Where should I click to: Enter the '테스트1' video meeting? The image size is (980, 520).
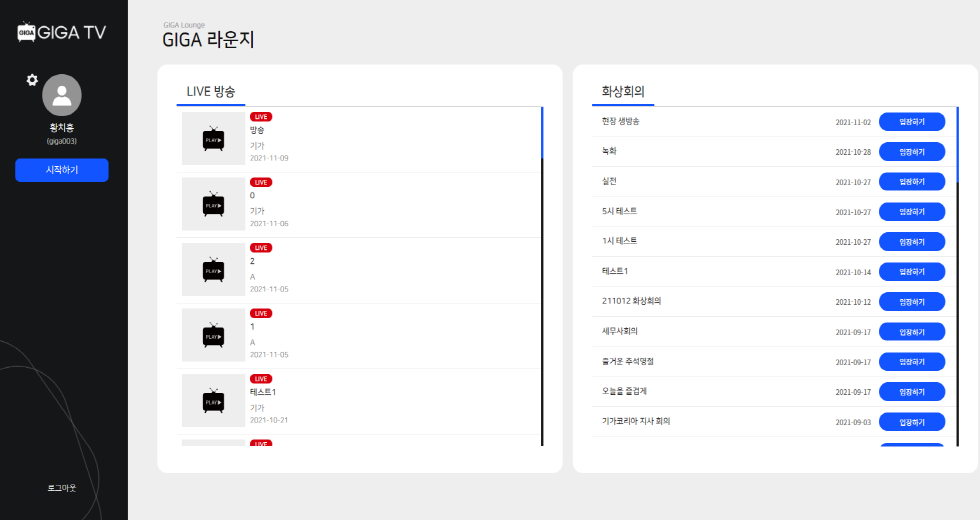912,272
